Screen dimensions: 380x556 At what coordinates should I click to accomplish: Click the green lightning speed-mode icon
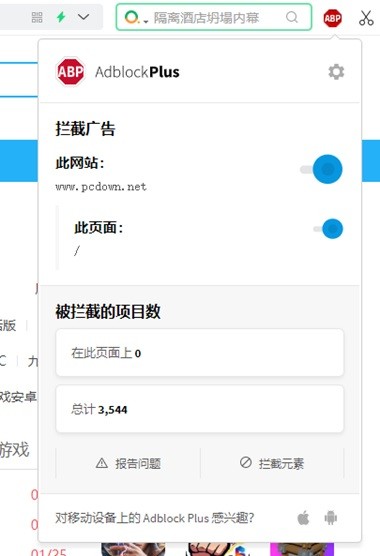pyautogui.click(x=61, y=17)
